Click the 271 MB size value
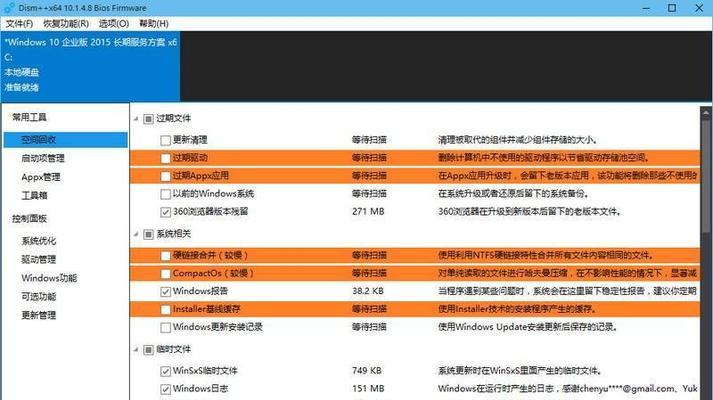Image resolution: width=713 pixels, height=400 pixels. pos(368,211)
